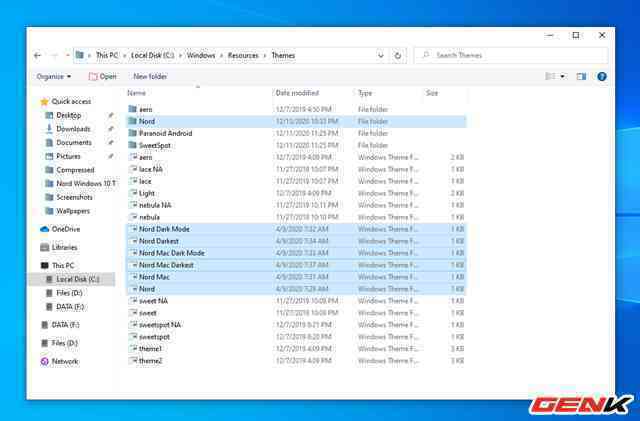Select Network in the sidebar
This screenshot has height=421, width=640.
point(60,361)
